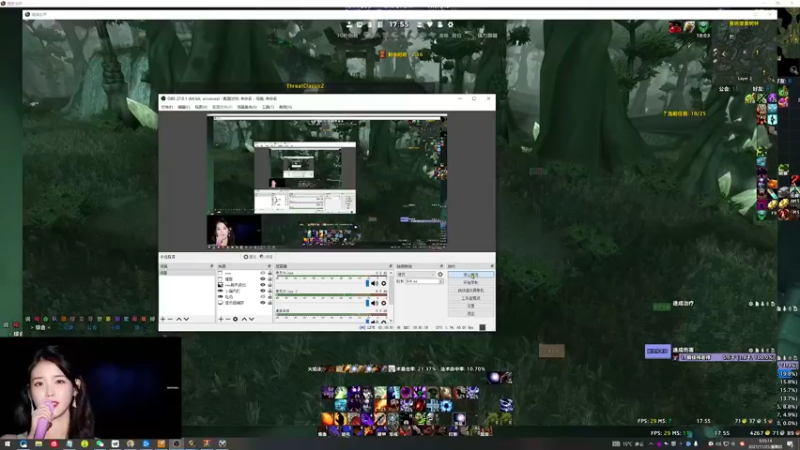Viewport: 800px width, 450px height.
Task: Open the OBS 视图 (View) menu
Action: point(202,107)
